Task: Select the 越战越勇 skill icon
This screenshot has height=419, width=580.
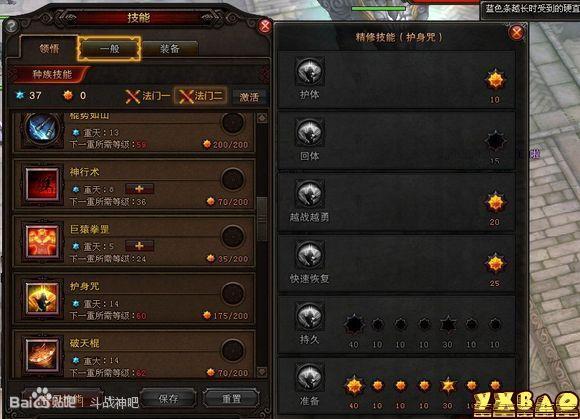Action: click(x=310, y=193)
